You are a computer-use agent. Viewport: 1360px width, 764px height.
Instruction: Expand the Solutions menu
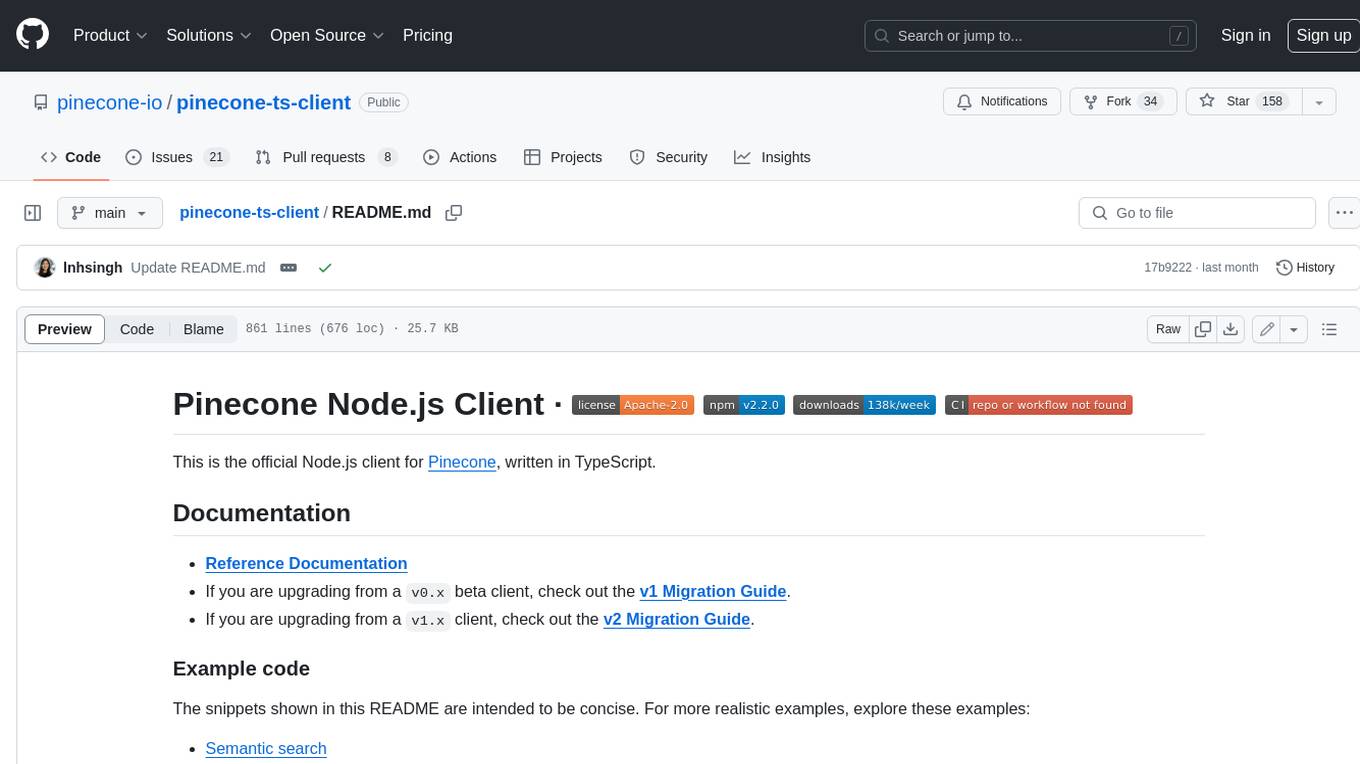click(209, 35)
